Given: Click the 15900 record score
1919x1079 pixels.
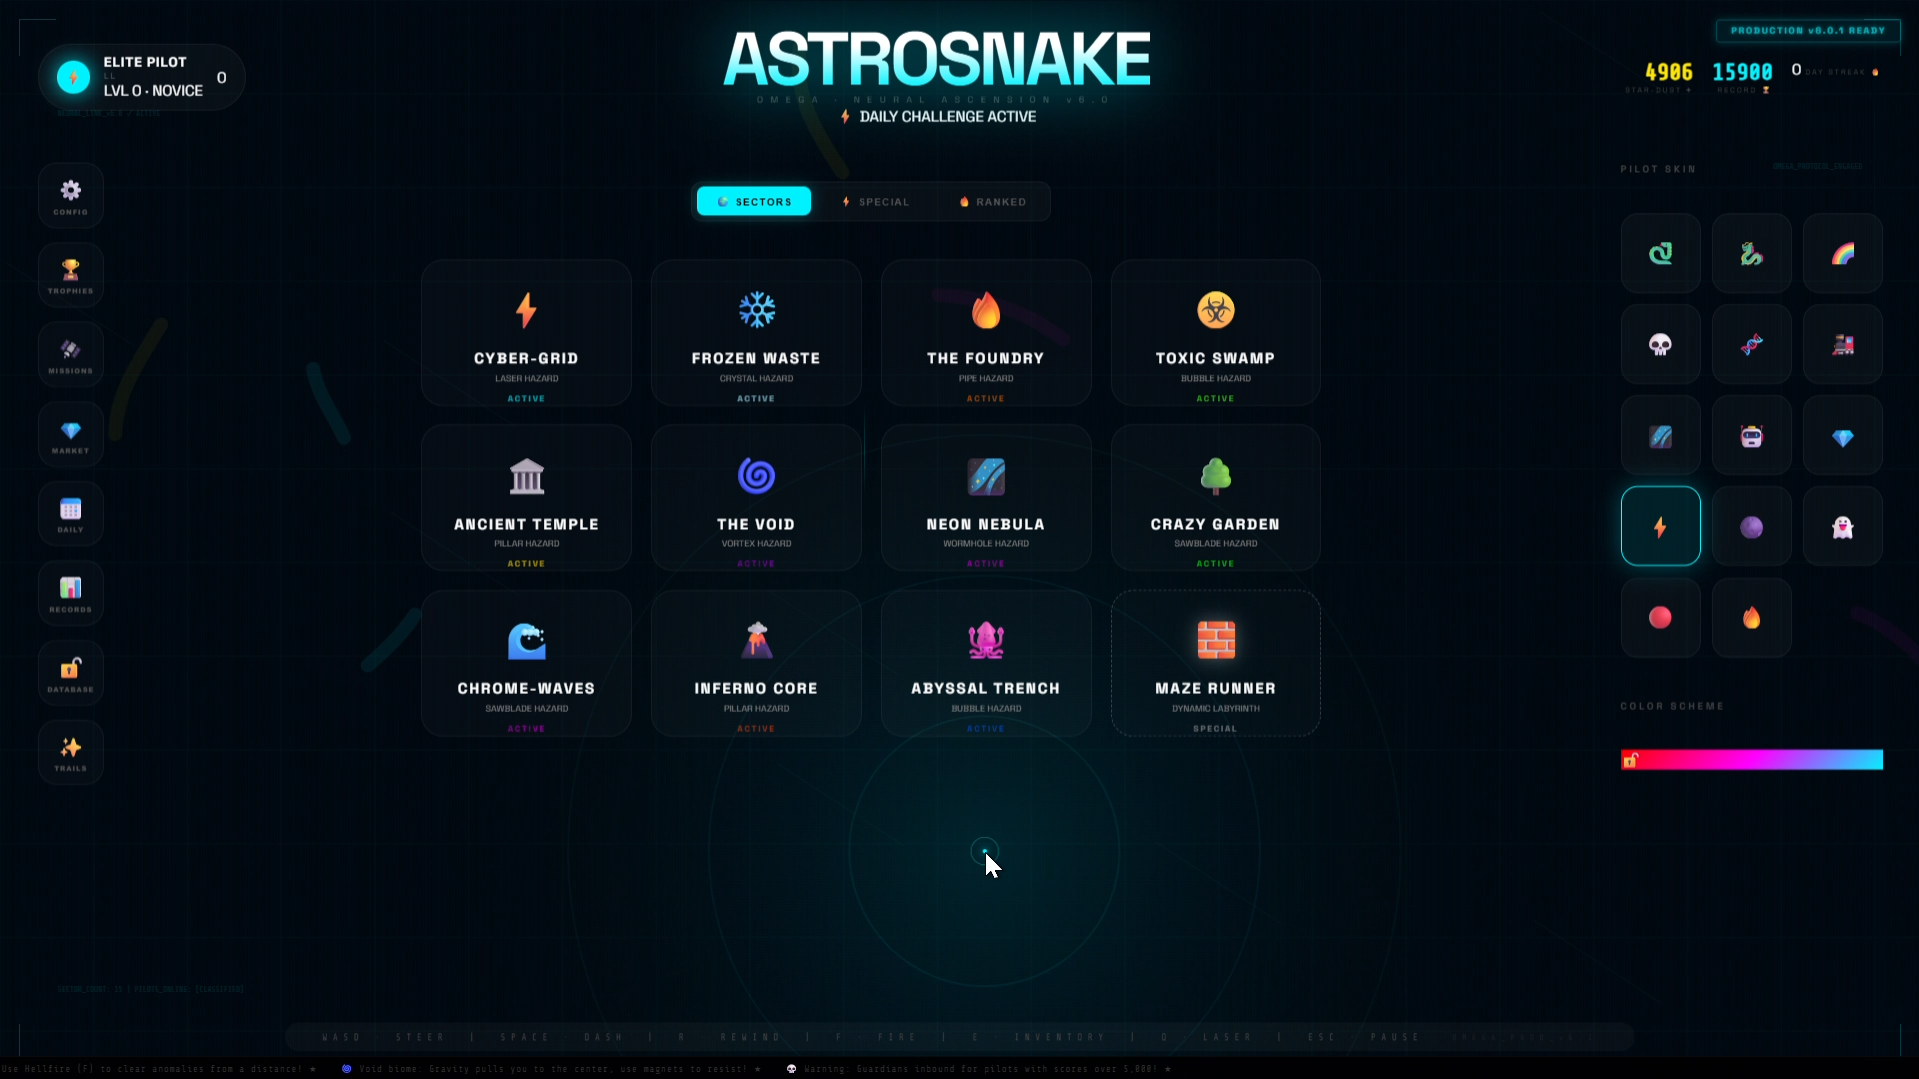Looking at the screenshot, I should click(1742, 72).
